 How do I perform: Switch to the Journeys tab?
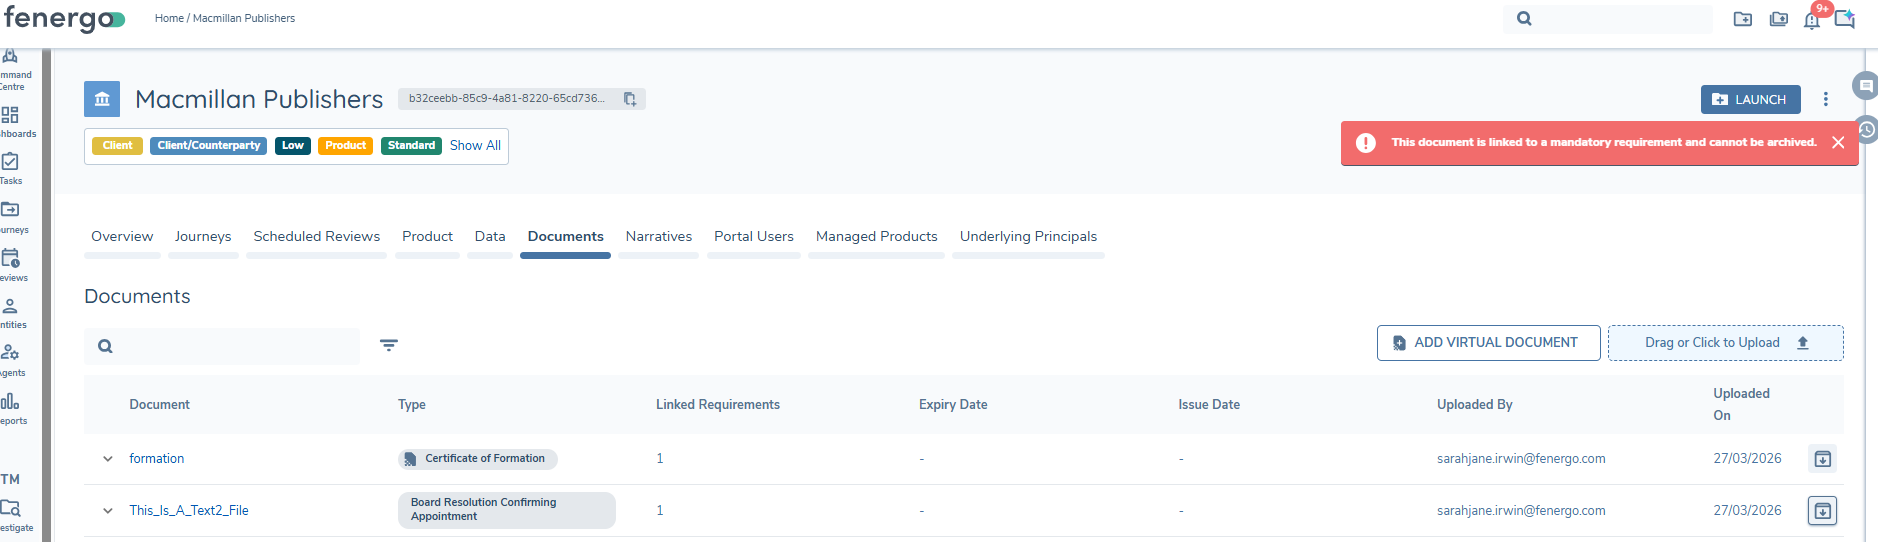coord(203,237)
